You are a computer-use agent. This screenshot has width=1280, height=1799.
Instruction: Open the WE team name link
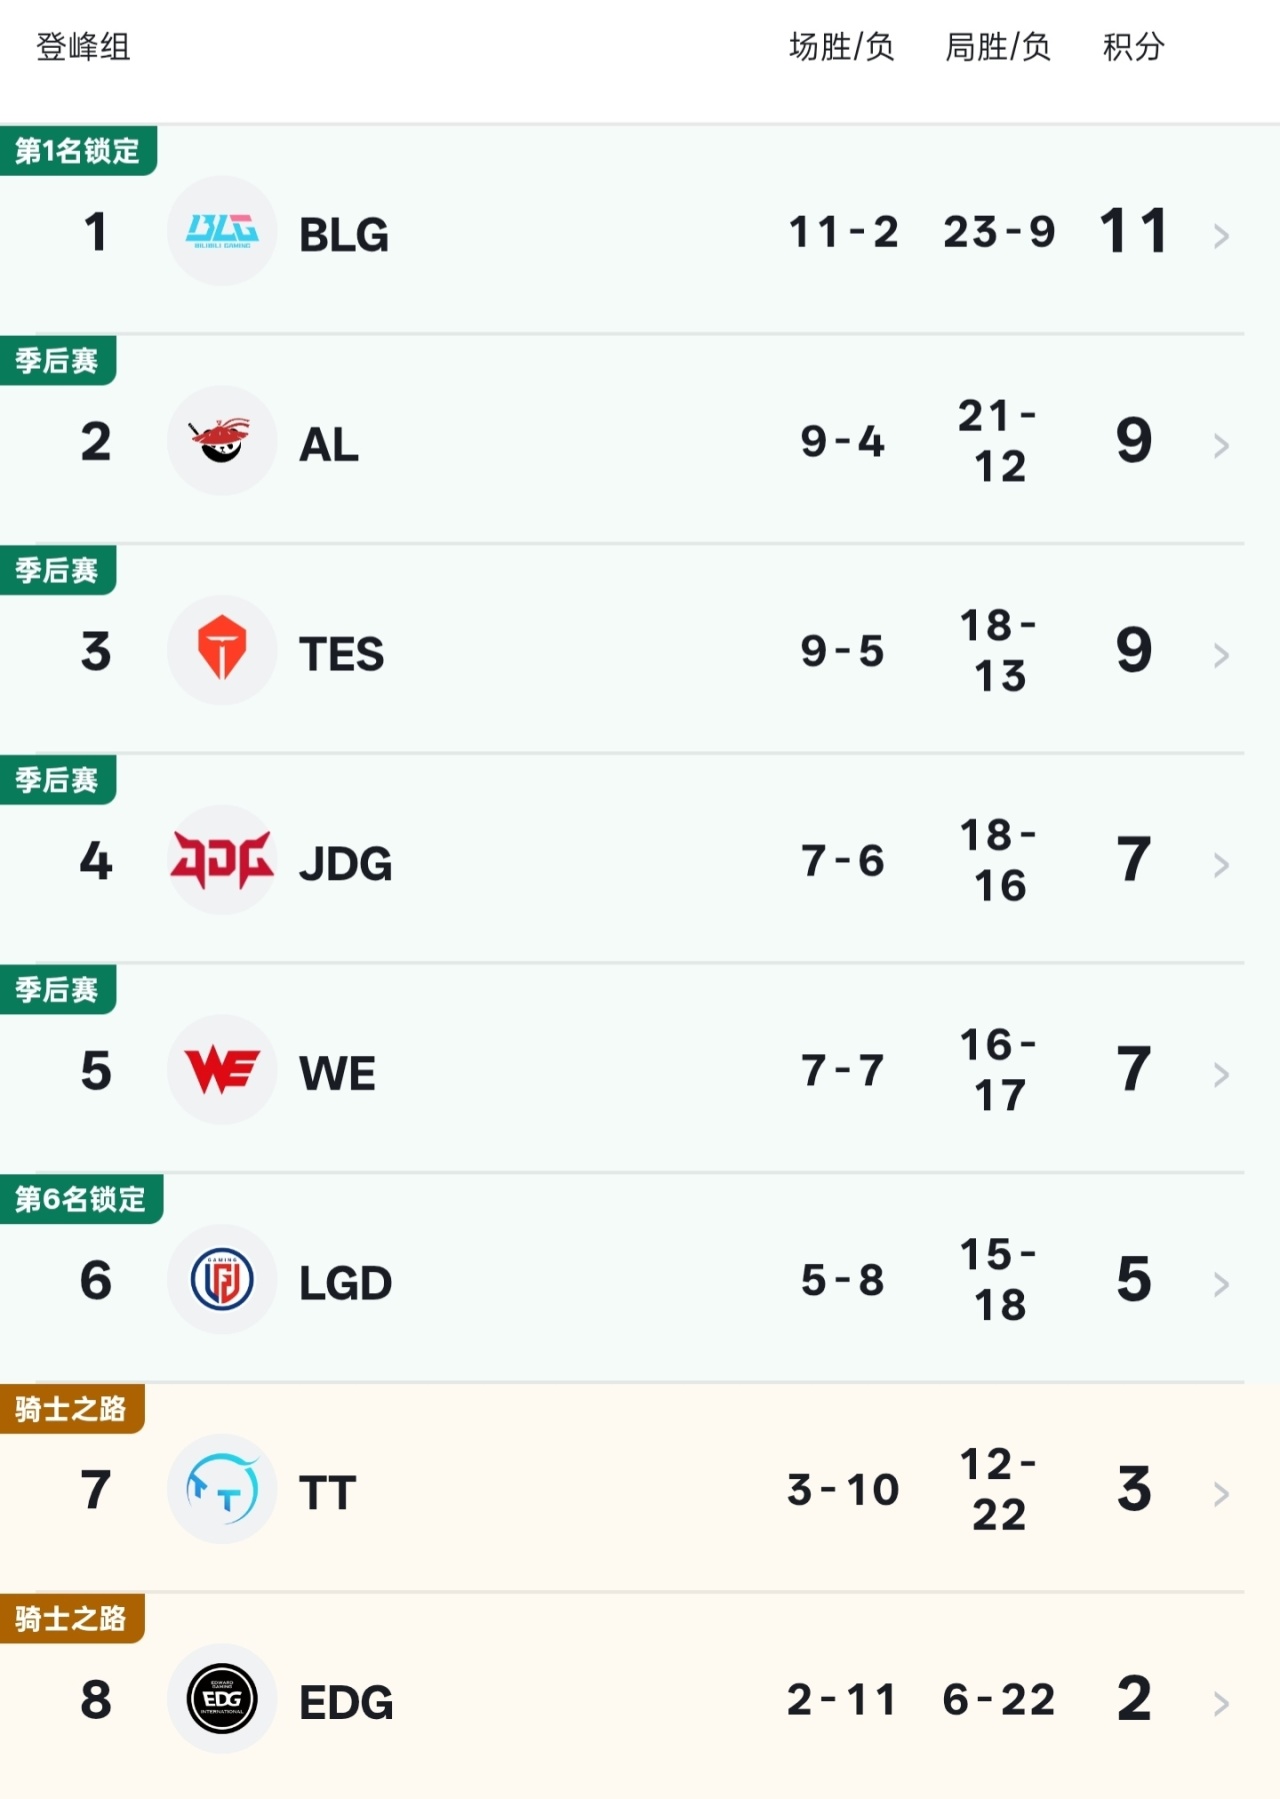337,1074
